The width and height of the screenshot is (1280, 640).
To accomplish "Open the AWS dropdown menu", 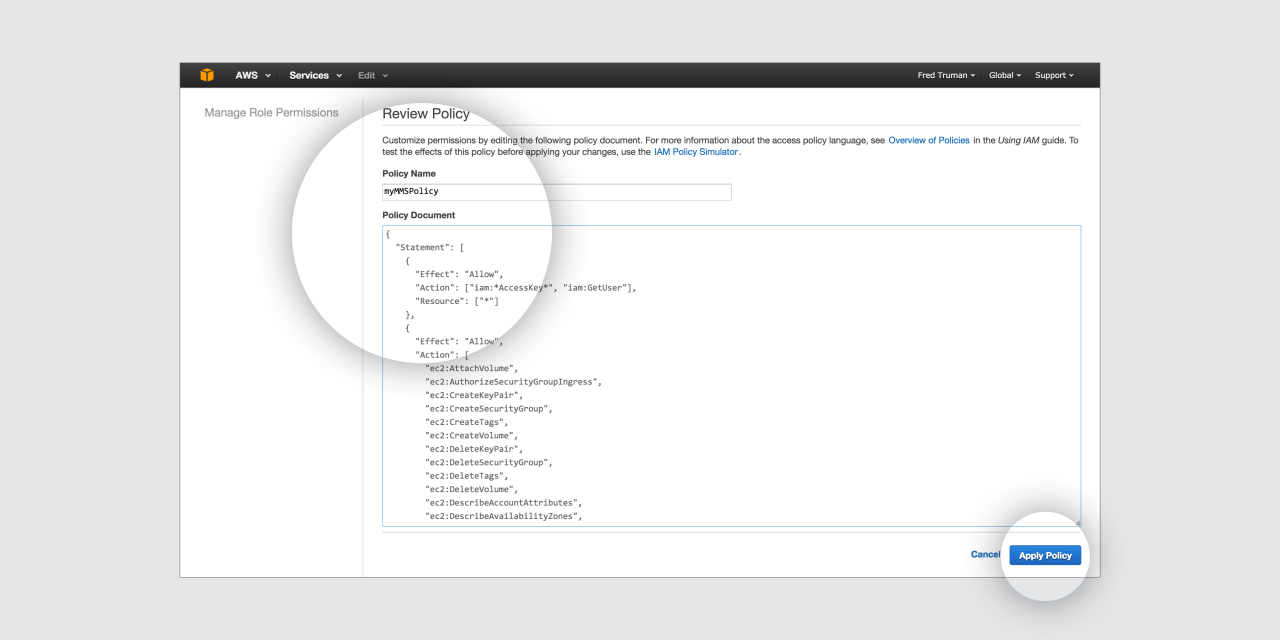I will click(252, 76).
